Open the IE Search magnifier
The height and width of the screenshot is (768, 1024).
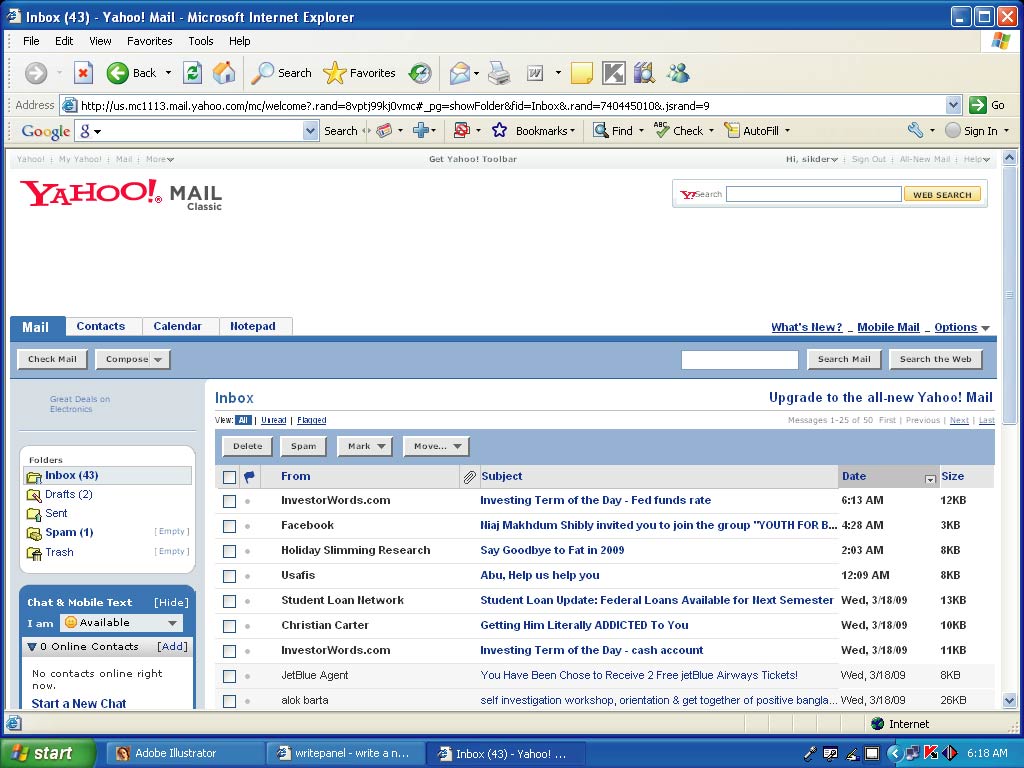263,73
